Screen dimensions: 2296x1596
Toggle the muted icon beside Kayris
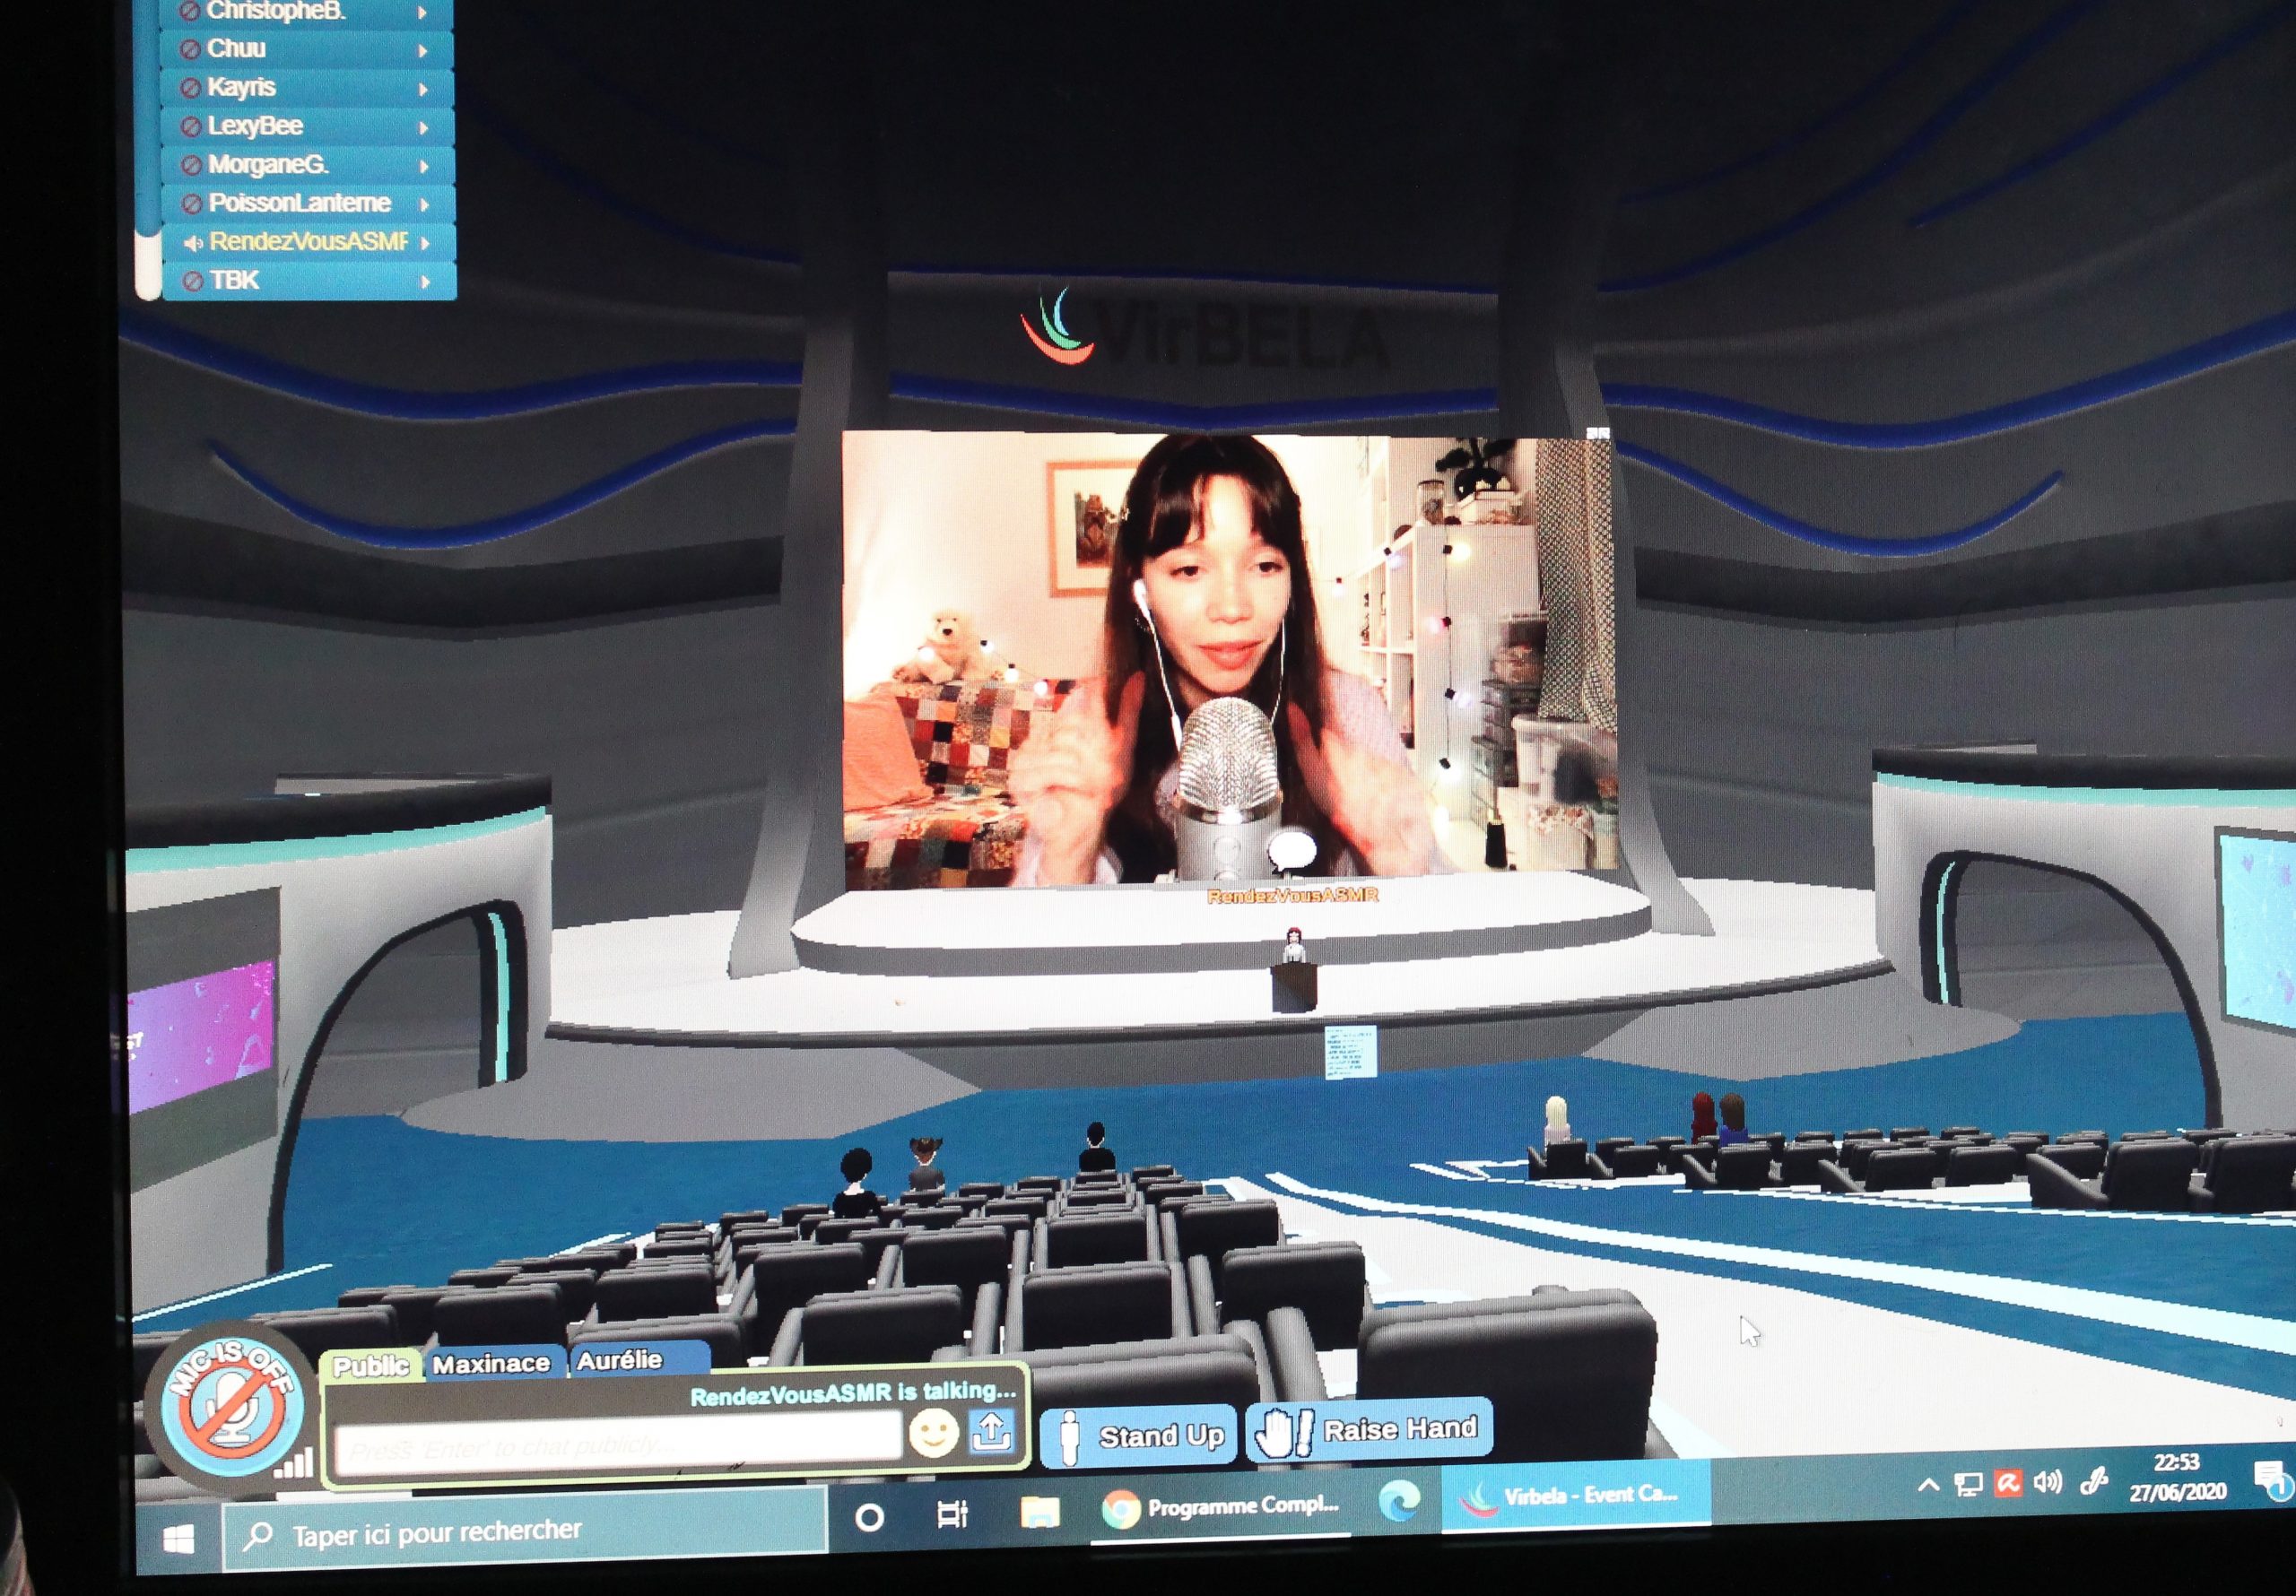coord(190,88)
